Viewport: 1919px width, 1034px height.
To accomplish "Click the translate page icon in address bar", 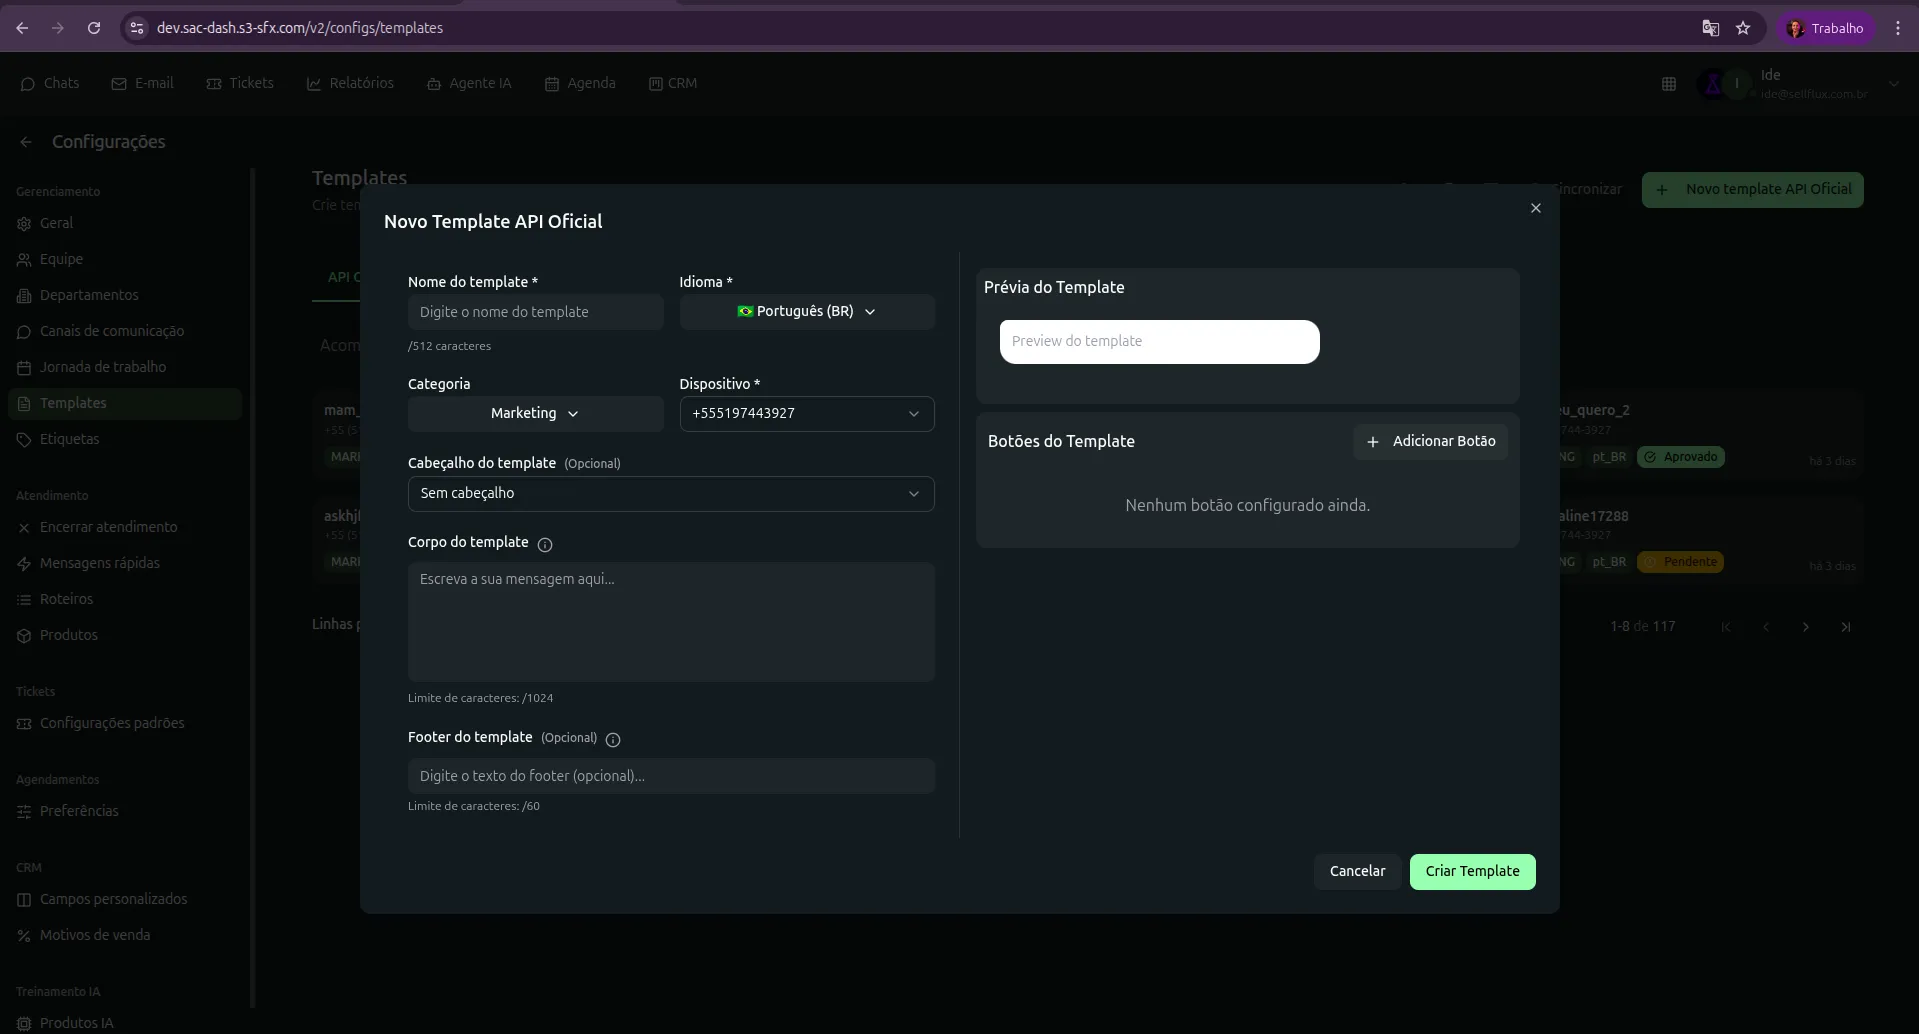I will pyautogui.click(x=1710, y=28).
